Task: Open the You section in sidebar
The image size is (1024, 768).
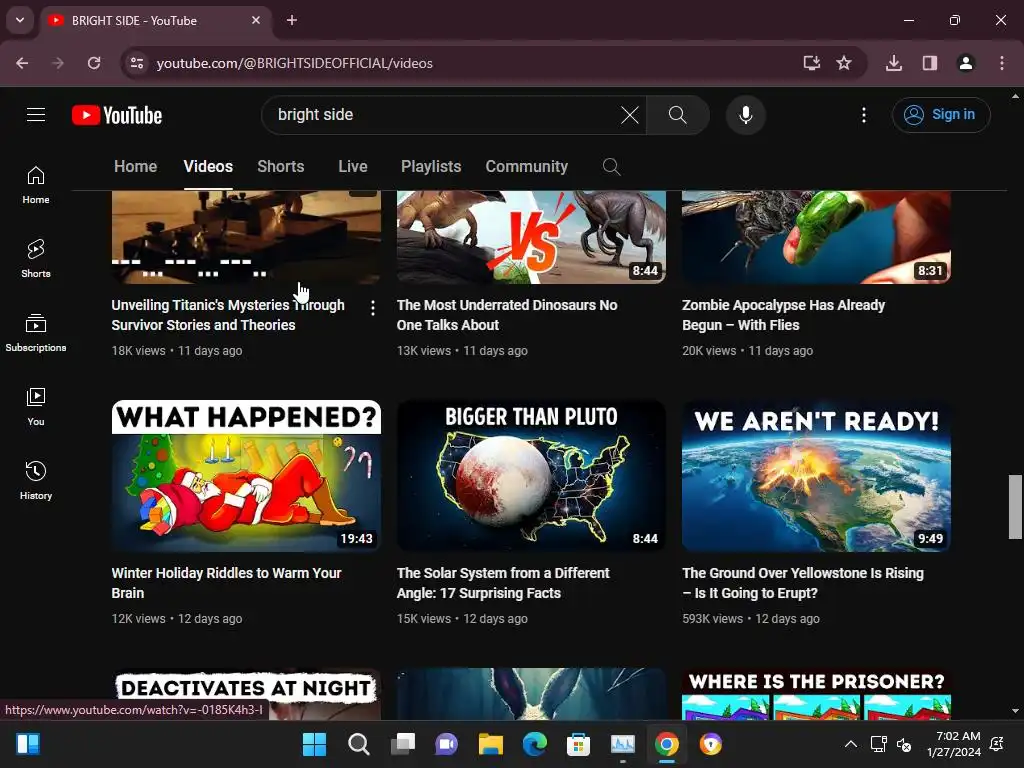Action: click(36, 406)
